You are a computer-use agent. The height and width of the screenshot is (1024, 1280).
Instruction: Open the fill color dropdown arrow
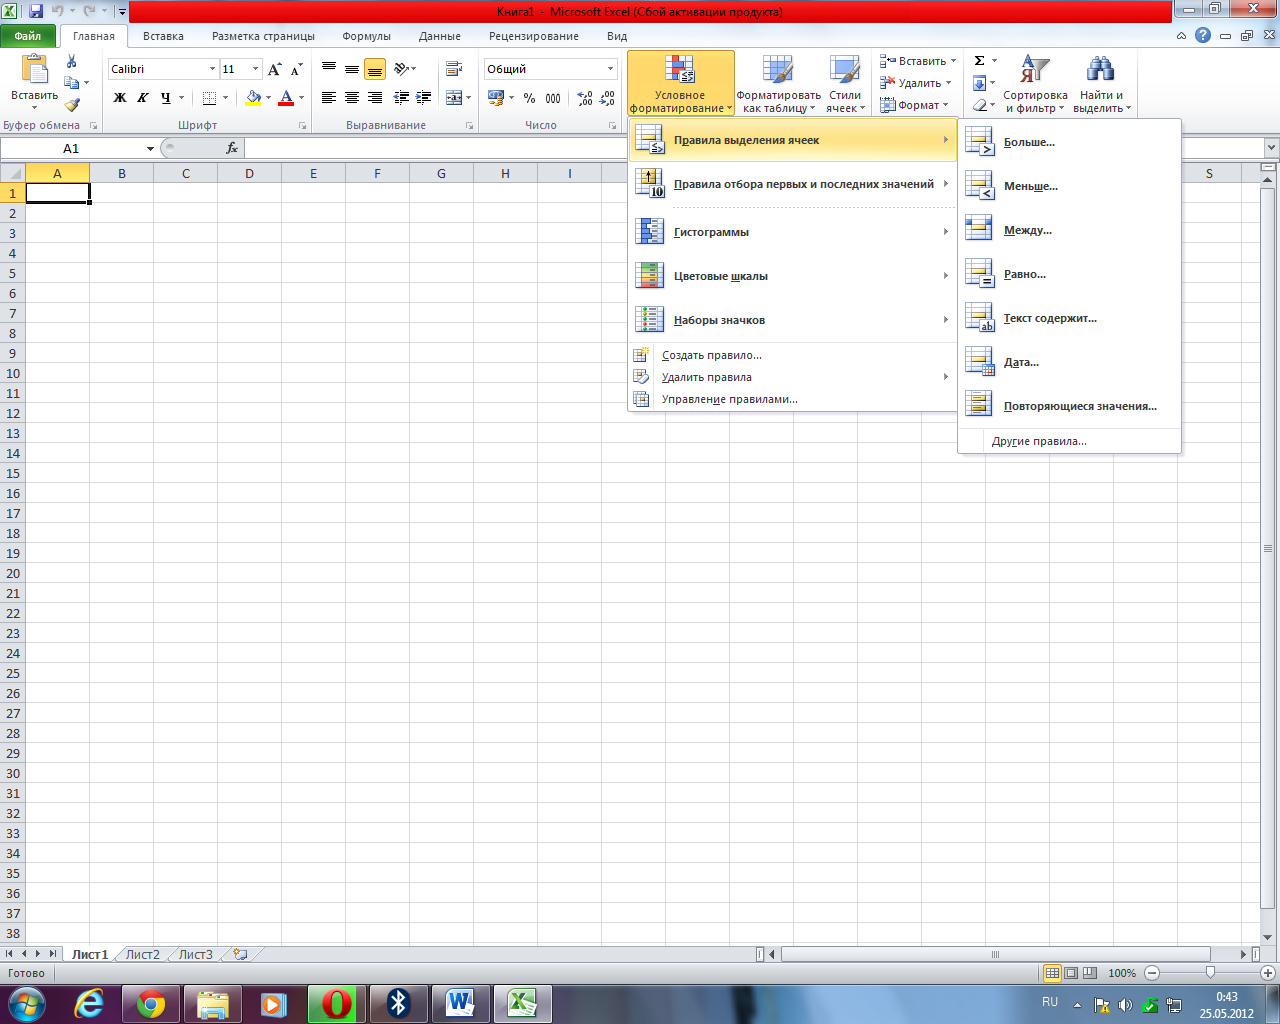coord(269,98)
